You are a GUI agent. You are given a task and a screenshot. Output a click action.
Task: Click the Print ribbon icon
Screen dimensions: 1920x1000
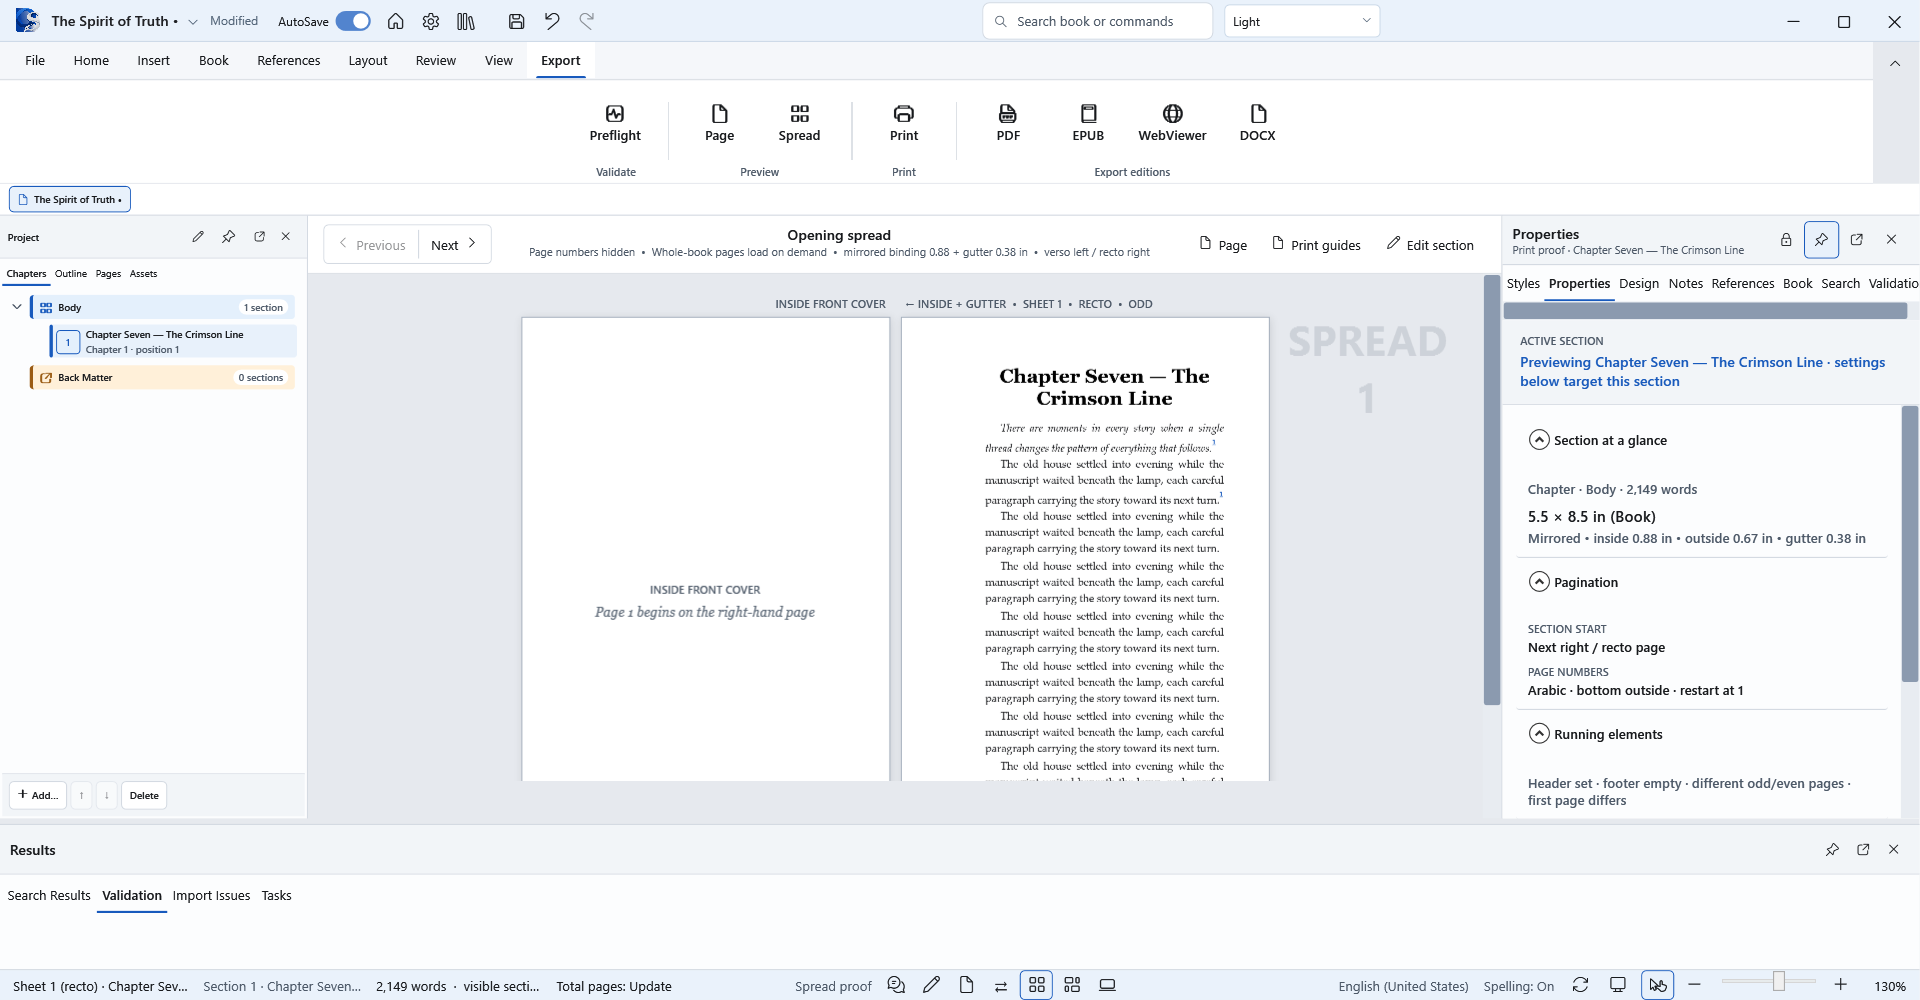tap(904, 123)
